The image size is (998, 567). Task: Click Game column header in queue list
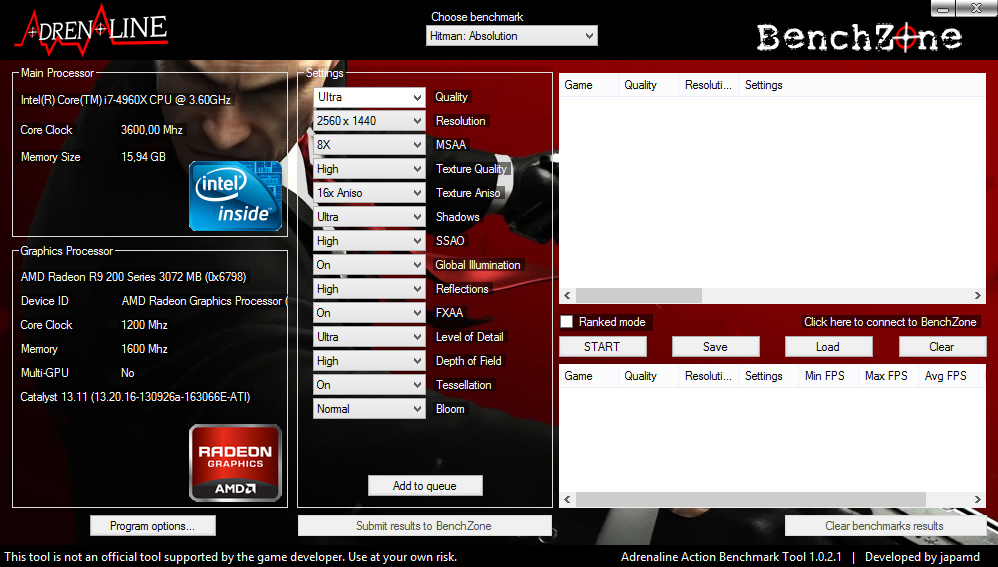[588, 85]
